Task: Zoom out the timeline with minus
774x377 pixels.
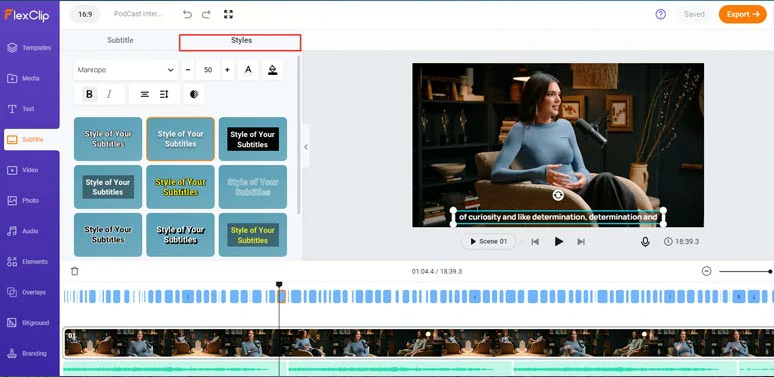Action: coord(706,271)
